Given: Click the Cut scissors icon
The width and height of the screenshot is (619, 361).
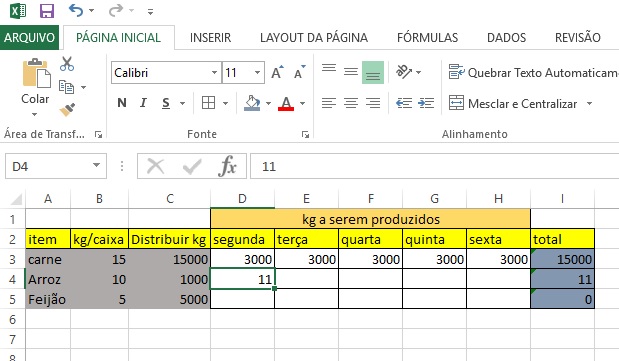Looking at the screenshot, I should point(67,64).
